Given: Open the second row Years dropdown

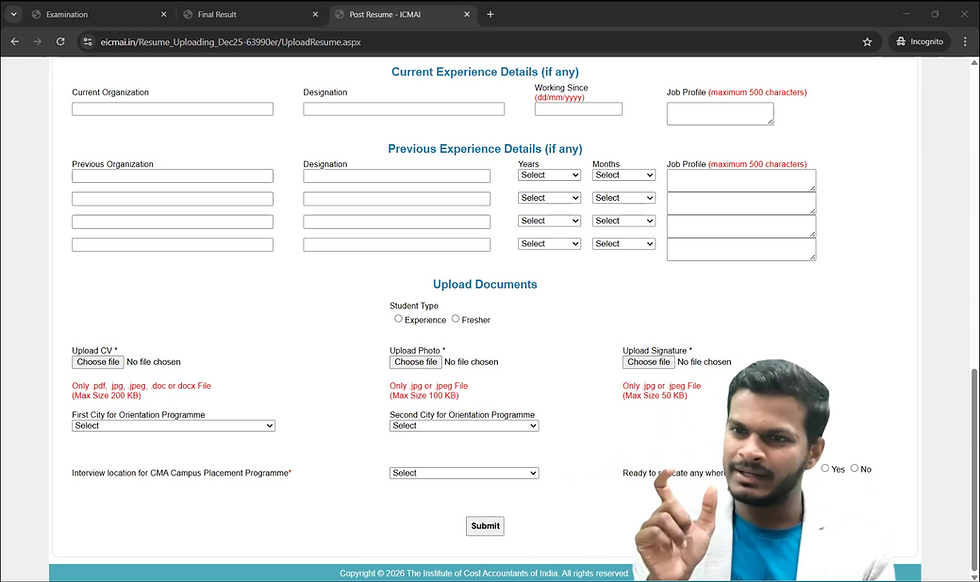Looking at the screenshot, I should pos(549,198).
